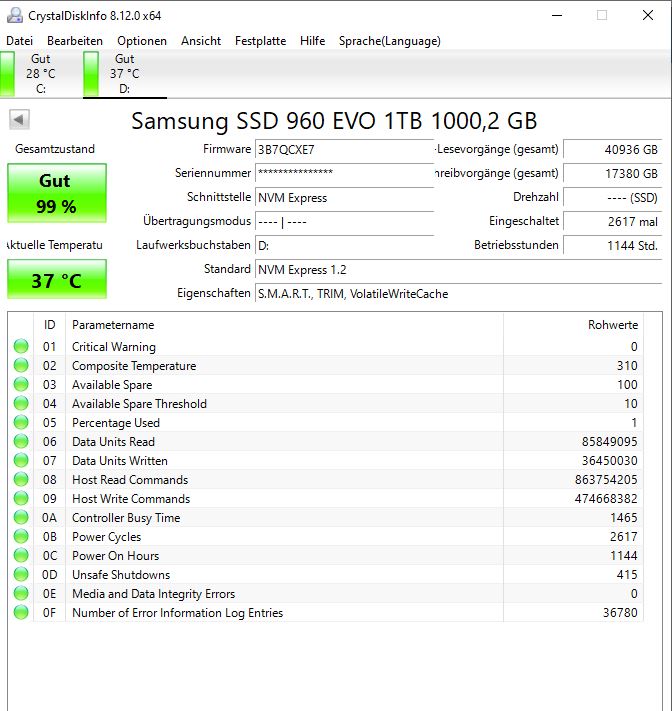Click the Laufwerksbuchstaben field D:
The height and width of the screenshot is (711, 672).
(345, 246)
